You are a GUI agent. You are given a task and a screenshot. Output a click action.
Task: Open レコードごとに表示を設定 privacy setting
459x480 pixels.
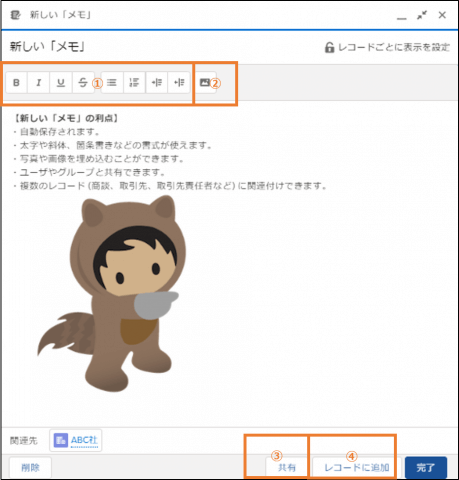tap(387, 47)
